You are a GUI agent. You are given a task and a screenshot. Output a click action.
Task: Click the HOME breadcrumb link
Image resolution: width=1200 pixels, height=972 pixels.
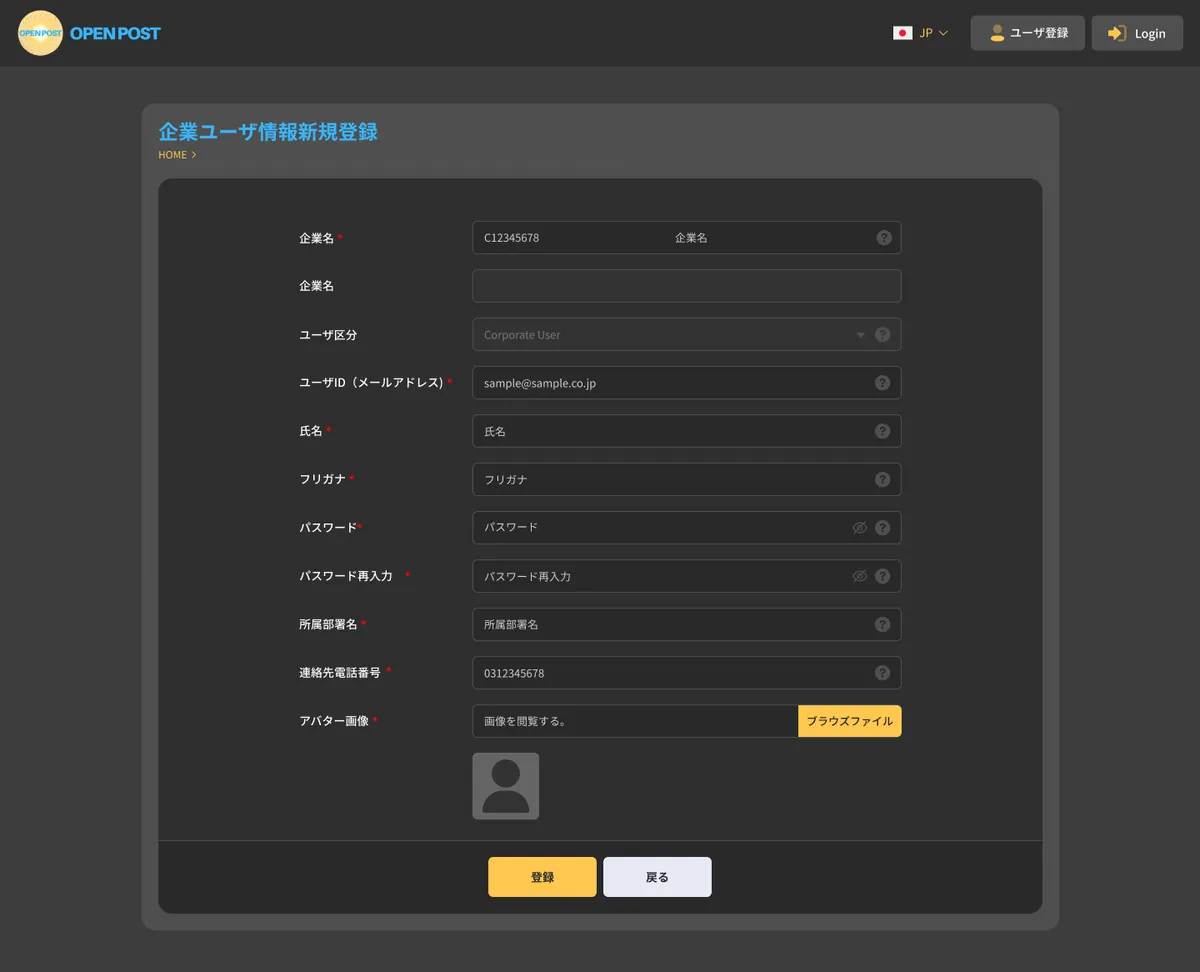[x=173, y=155]
